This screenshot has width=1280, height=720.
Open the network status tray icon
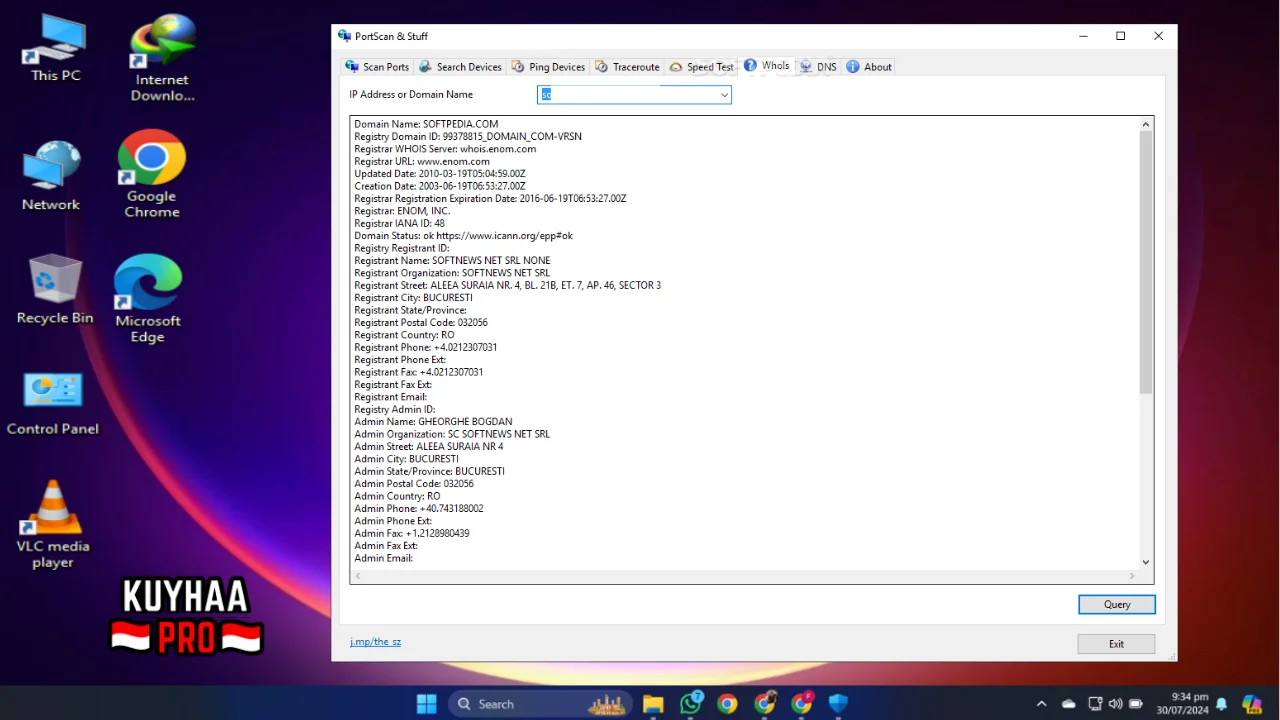coord(1095,704)
